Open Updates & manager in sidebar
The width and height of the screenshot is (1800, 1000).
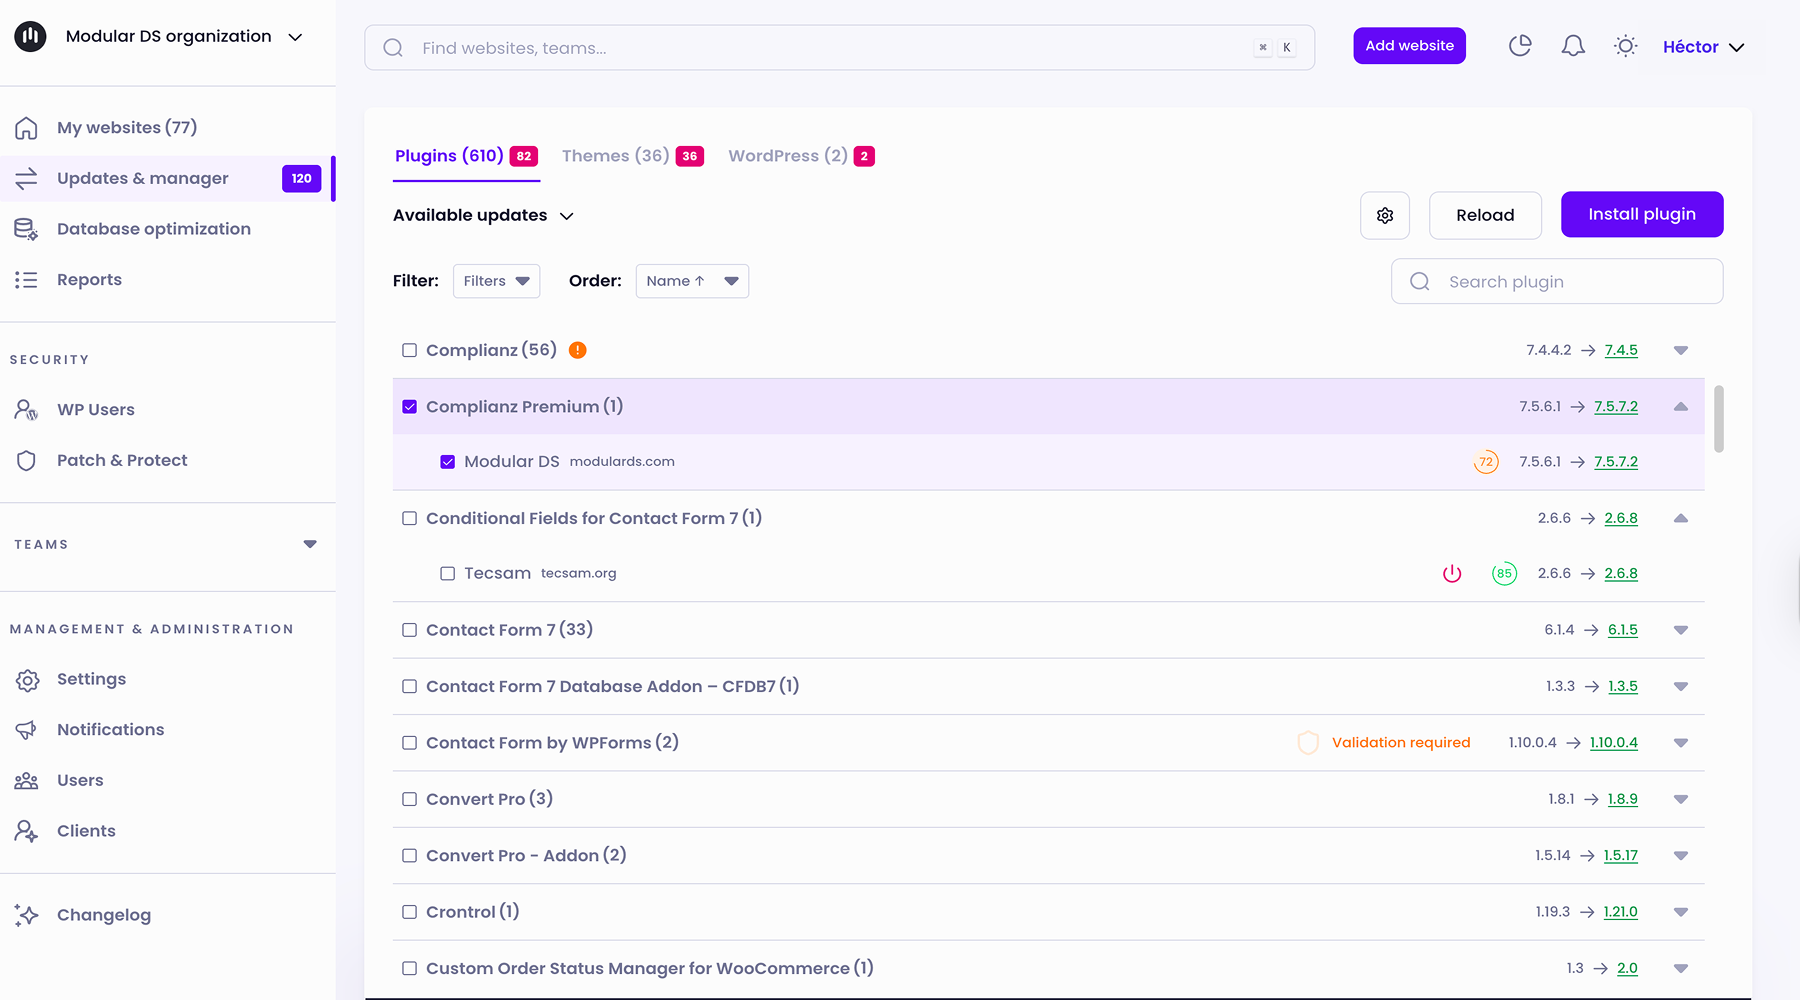click(x=168, y=179)
